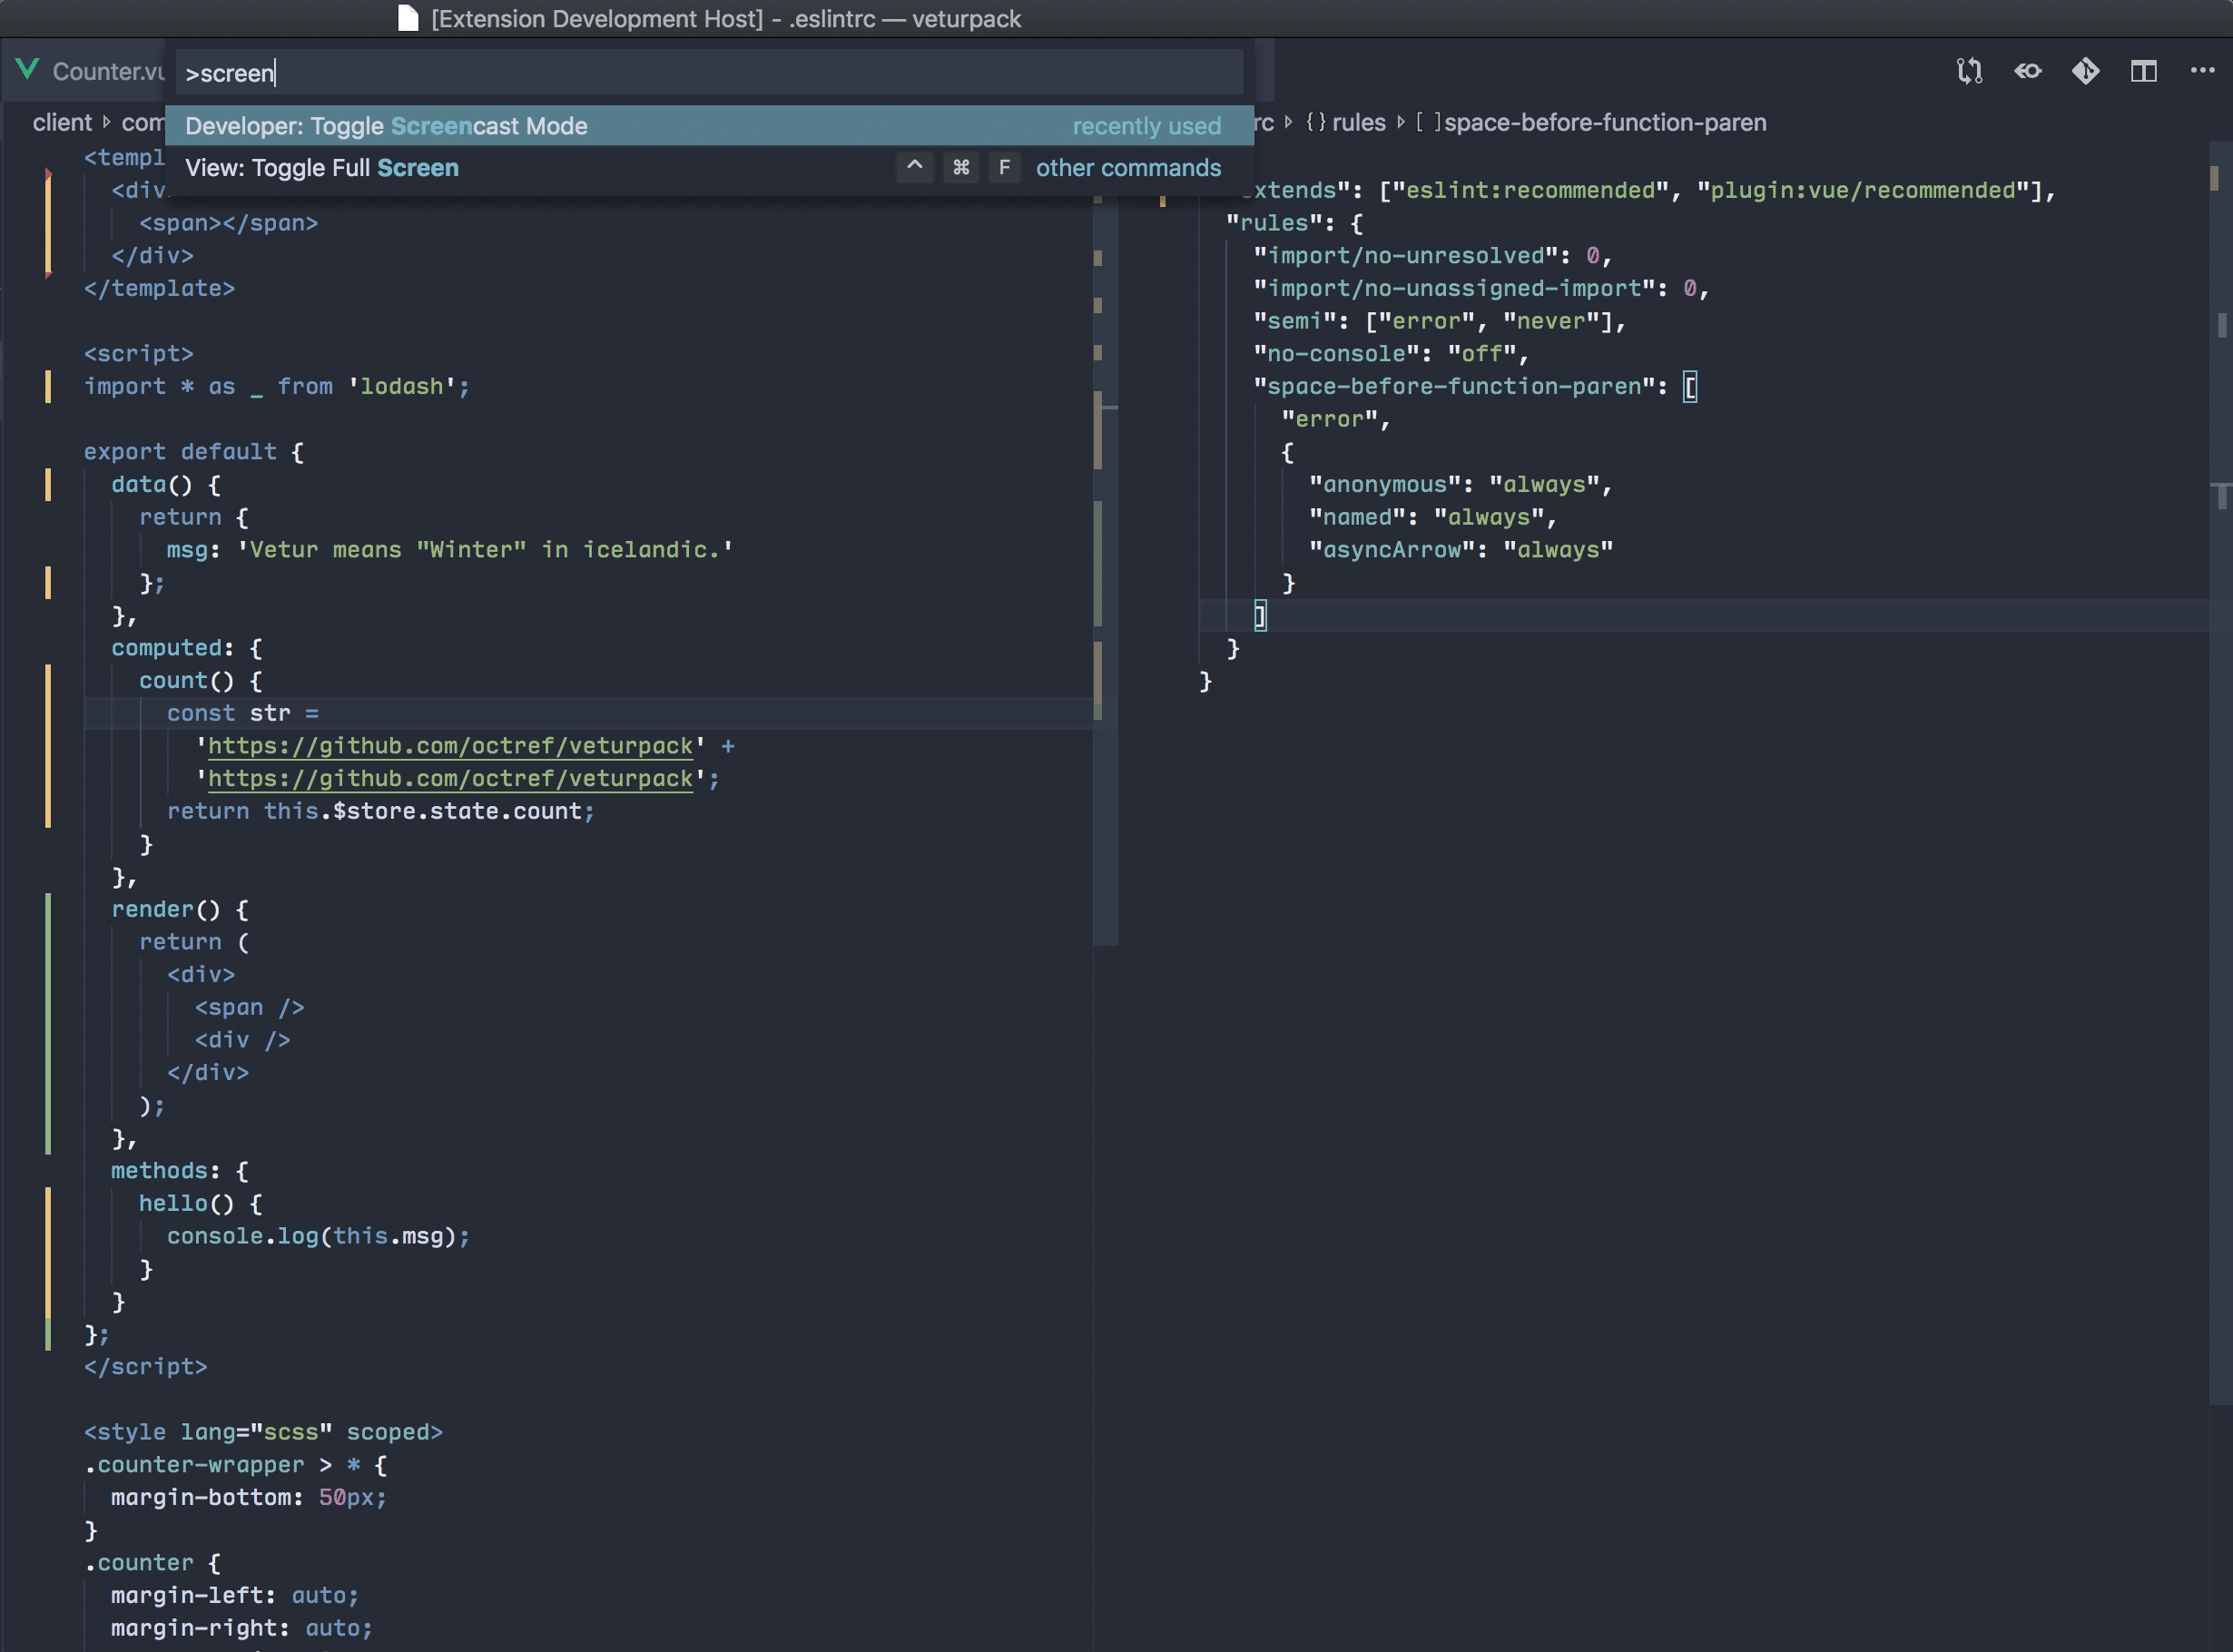2233x1652 pixels.
Task: Click the rules breadcrumb item
Action: pyautogui.click(x=1358, y=123)
